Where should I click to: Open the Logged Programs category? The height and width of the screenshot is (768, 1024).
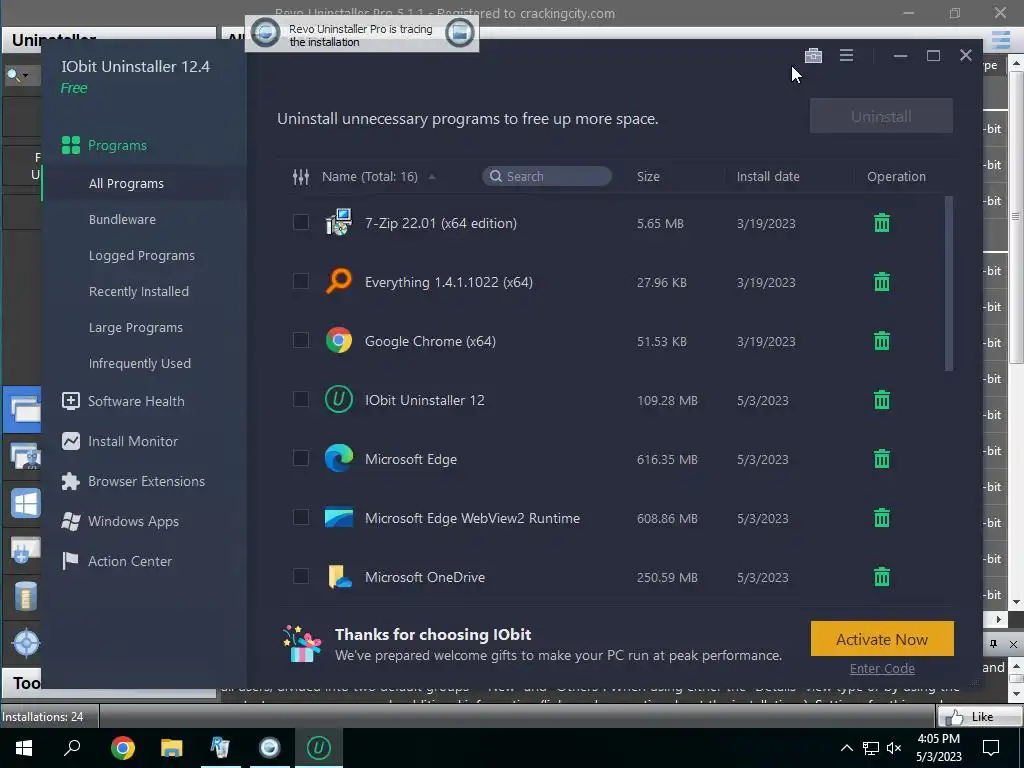pyautogui.click(x=142, y=255)
